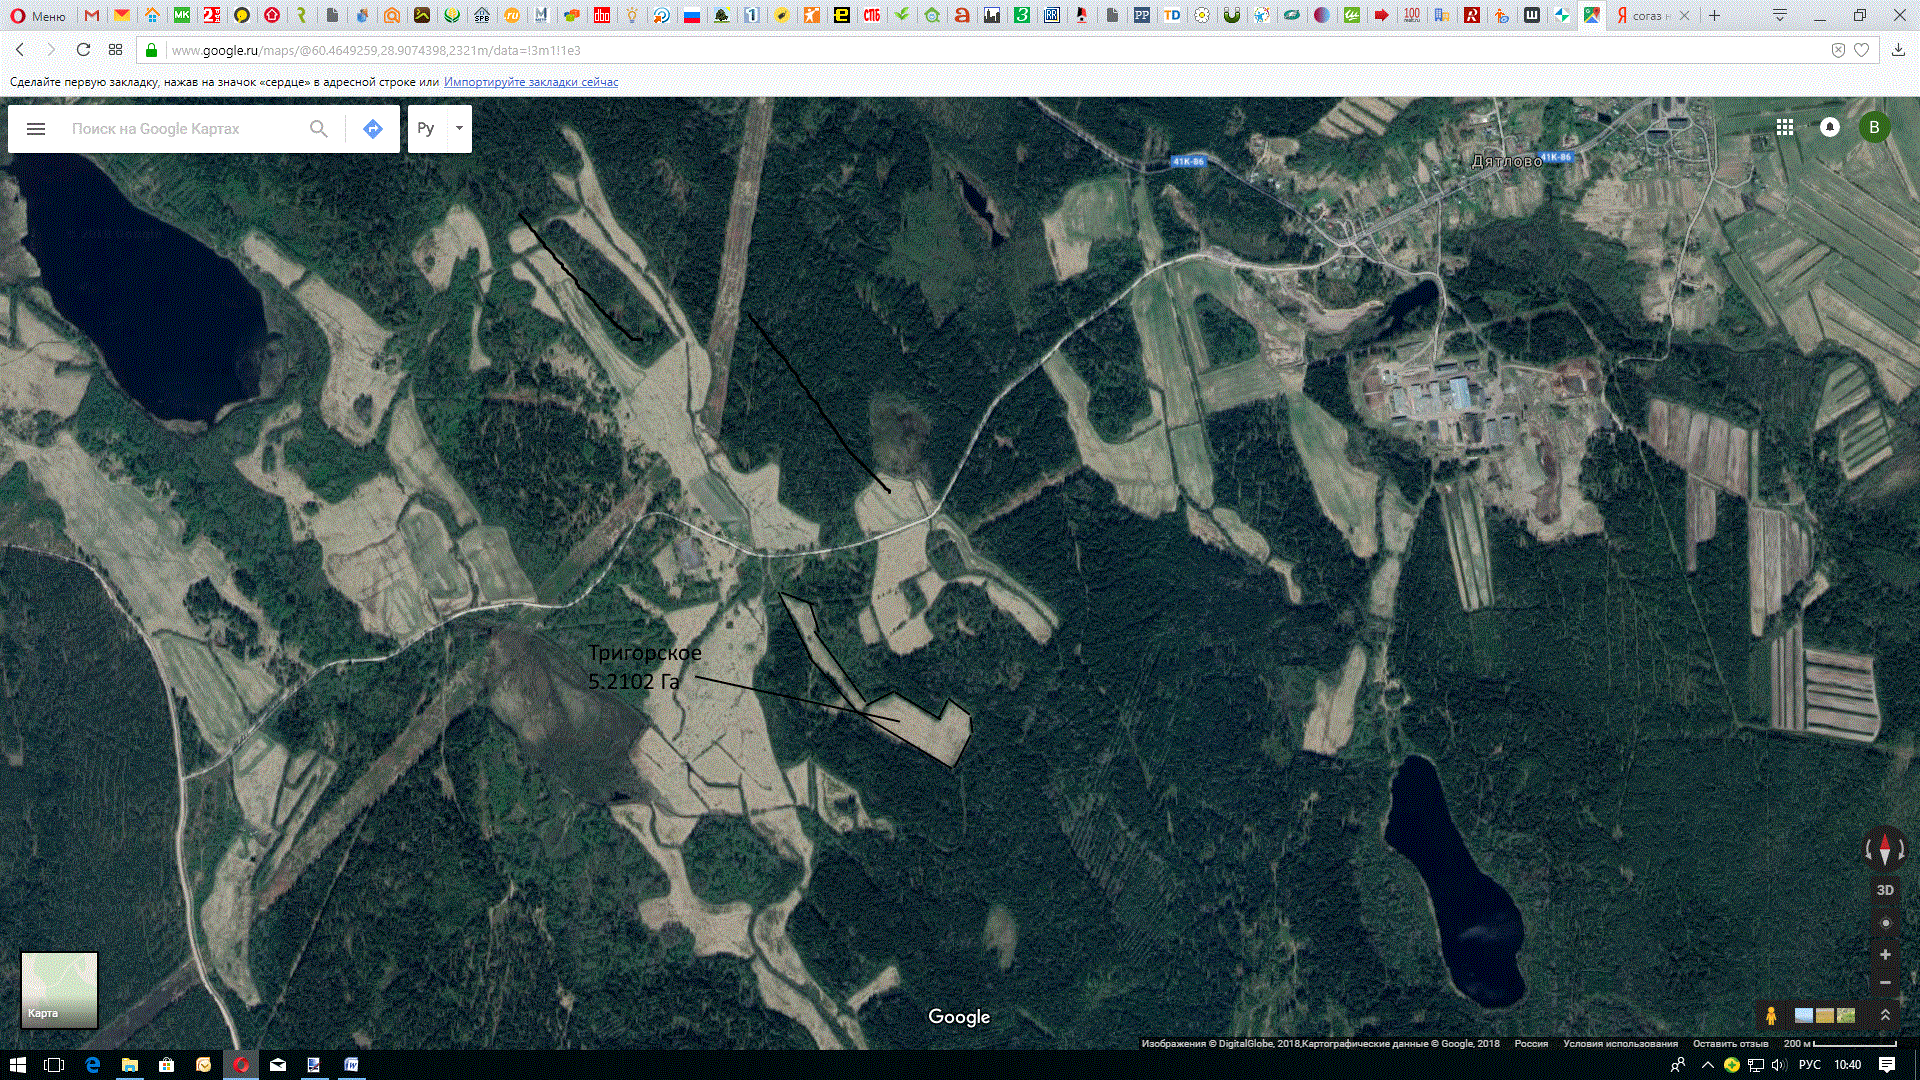Click the 'Импортируйте закладки сейчас' link
This screenshot has height=1080, width=1920.
(531, 82)
